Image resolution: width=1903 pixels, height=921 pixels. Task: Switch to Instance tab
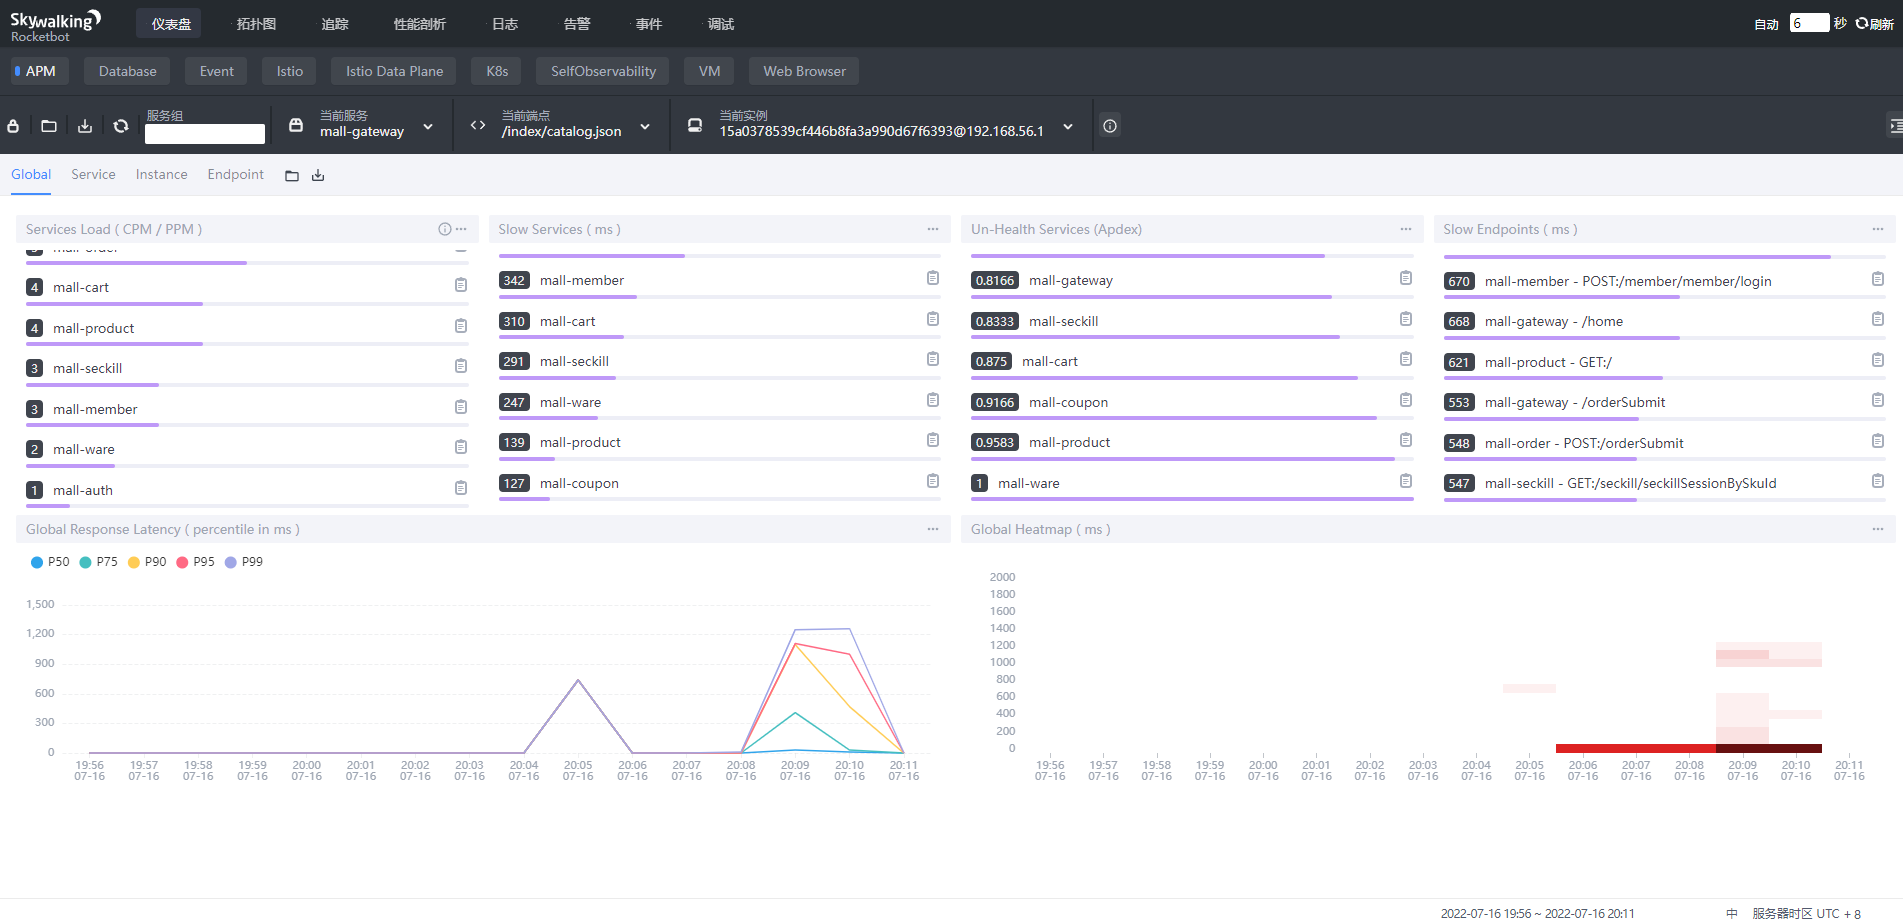tap(161, 174)
